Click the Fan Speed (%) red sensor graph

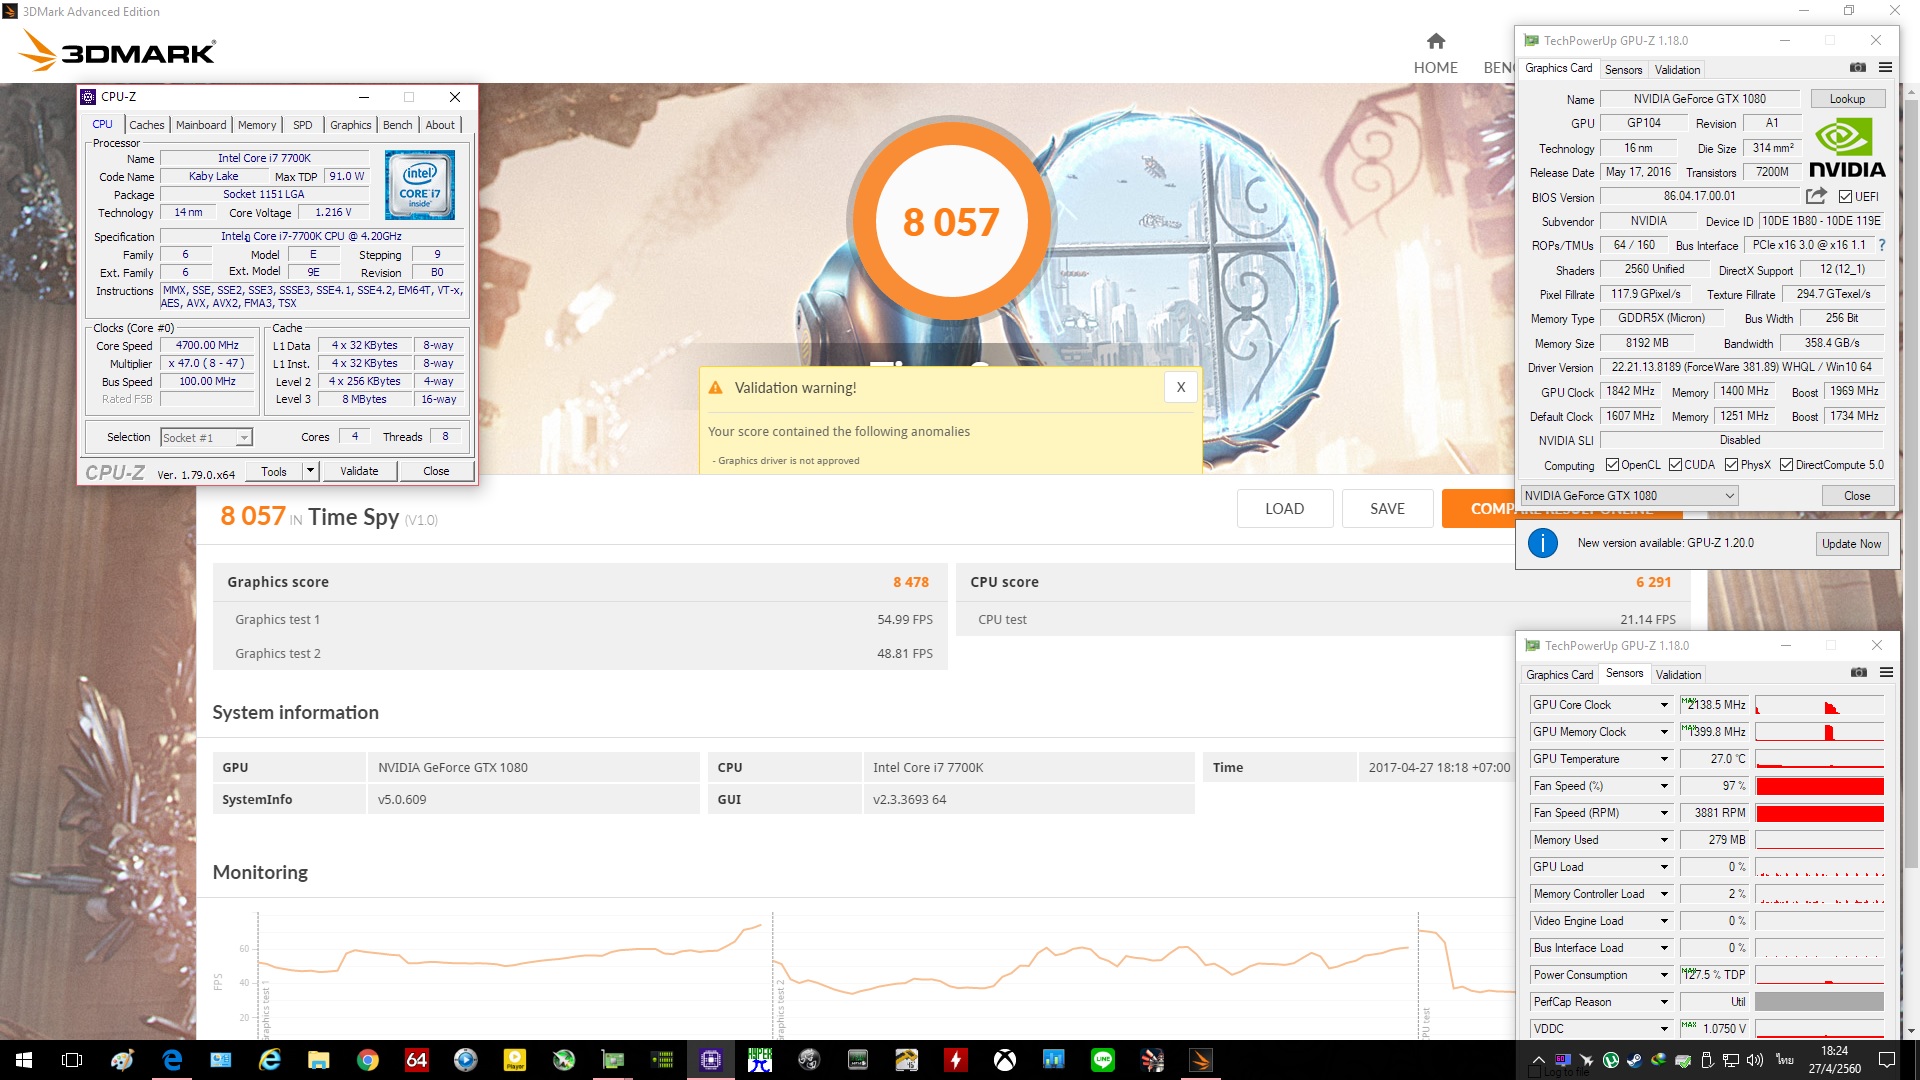[1819, 786]
